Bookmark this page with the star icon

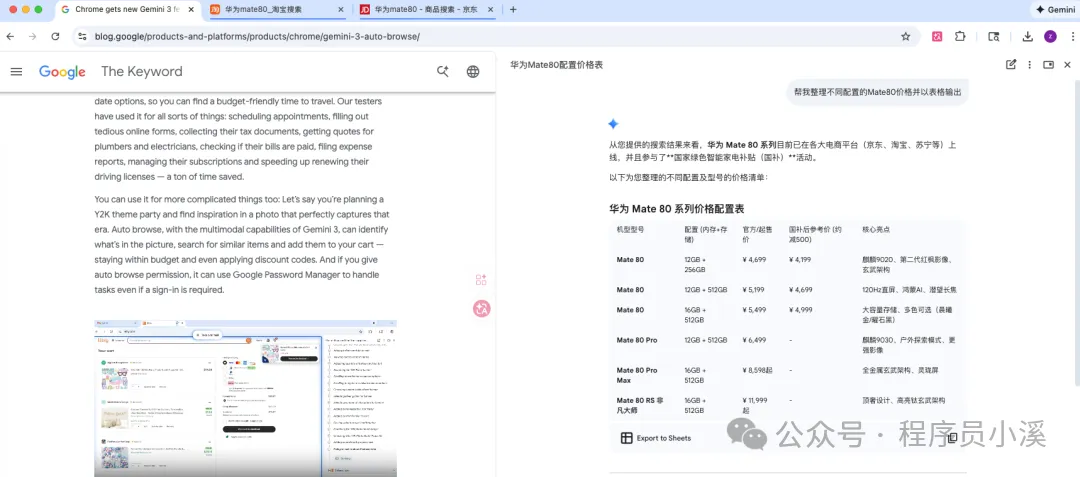click(906, 36)
